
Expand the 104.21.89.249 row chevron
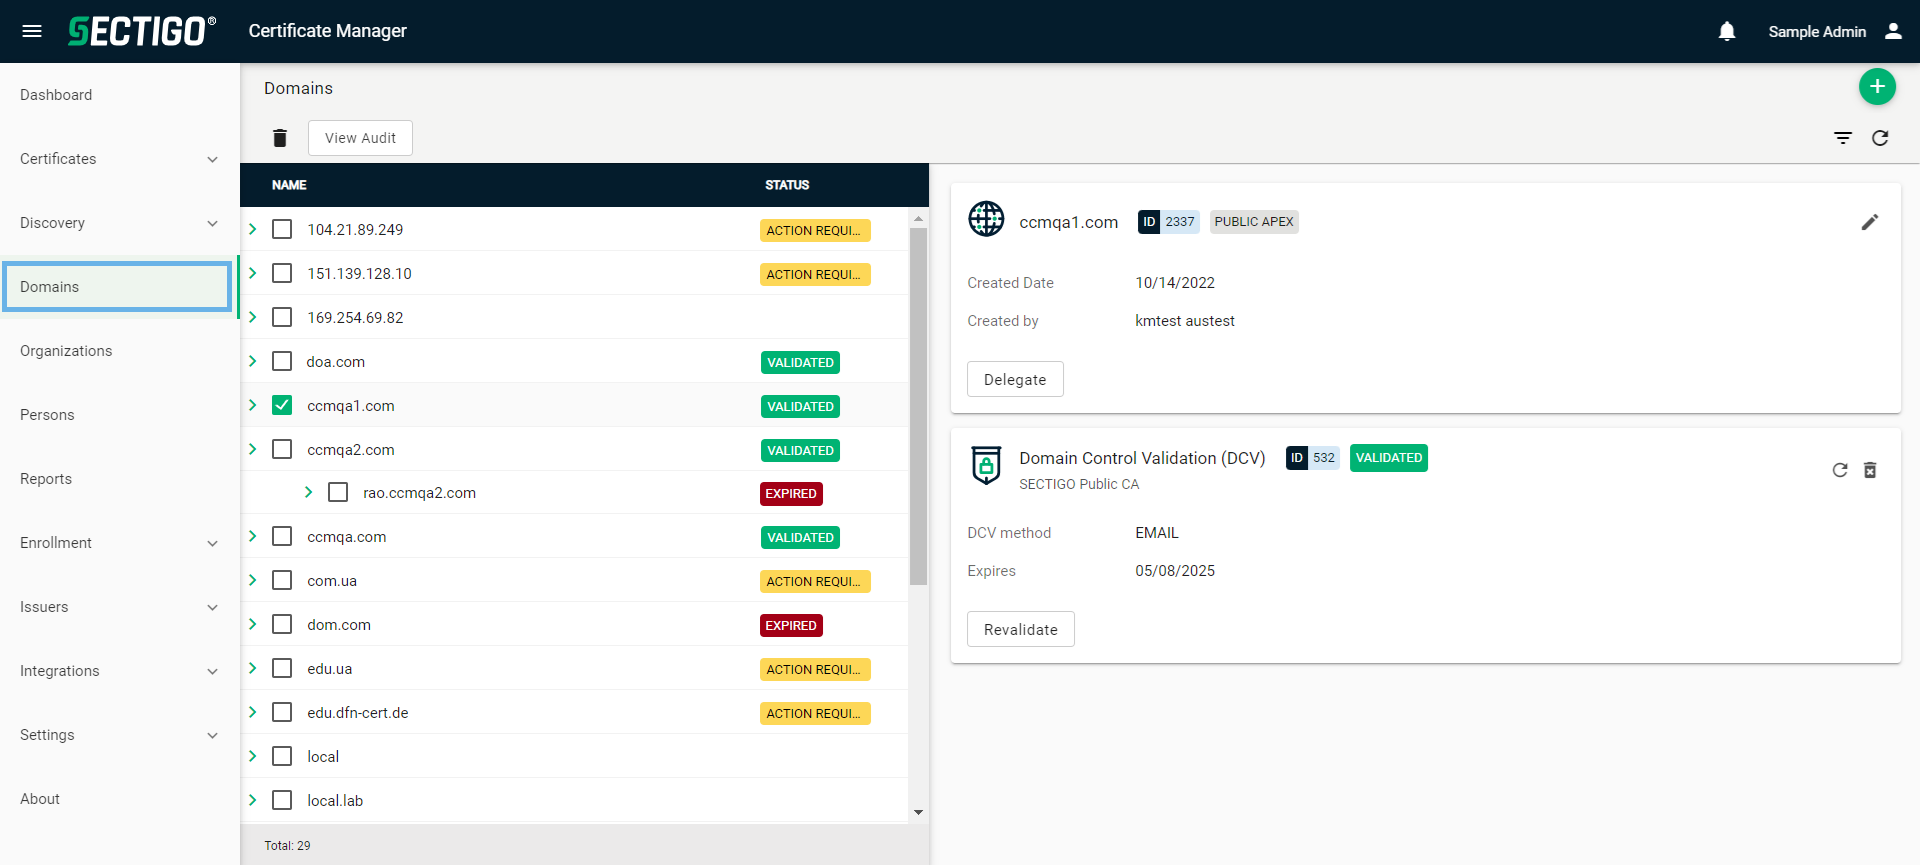tap(253, 230)
